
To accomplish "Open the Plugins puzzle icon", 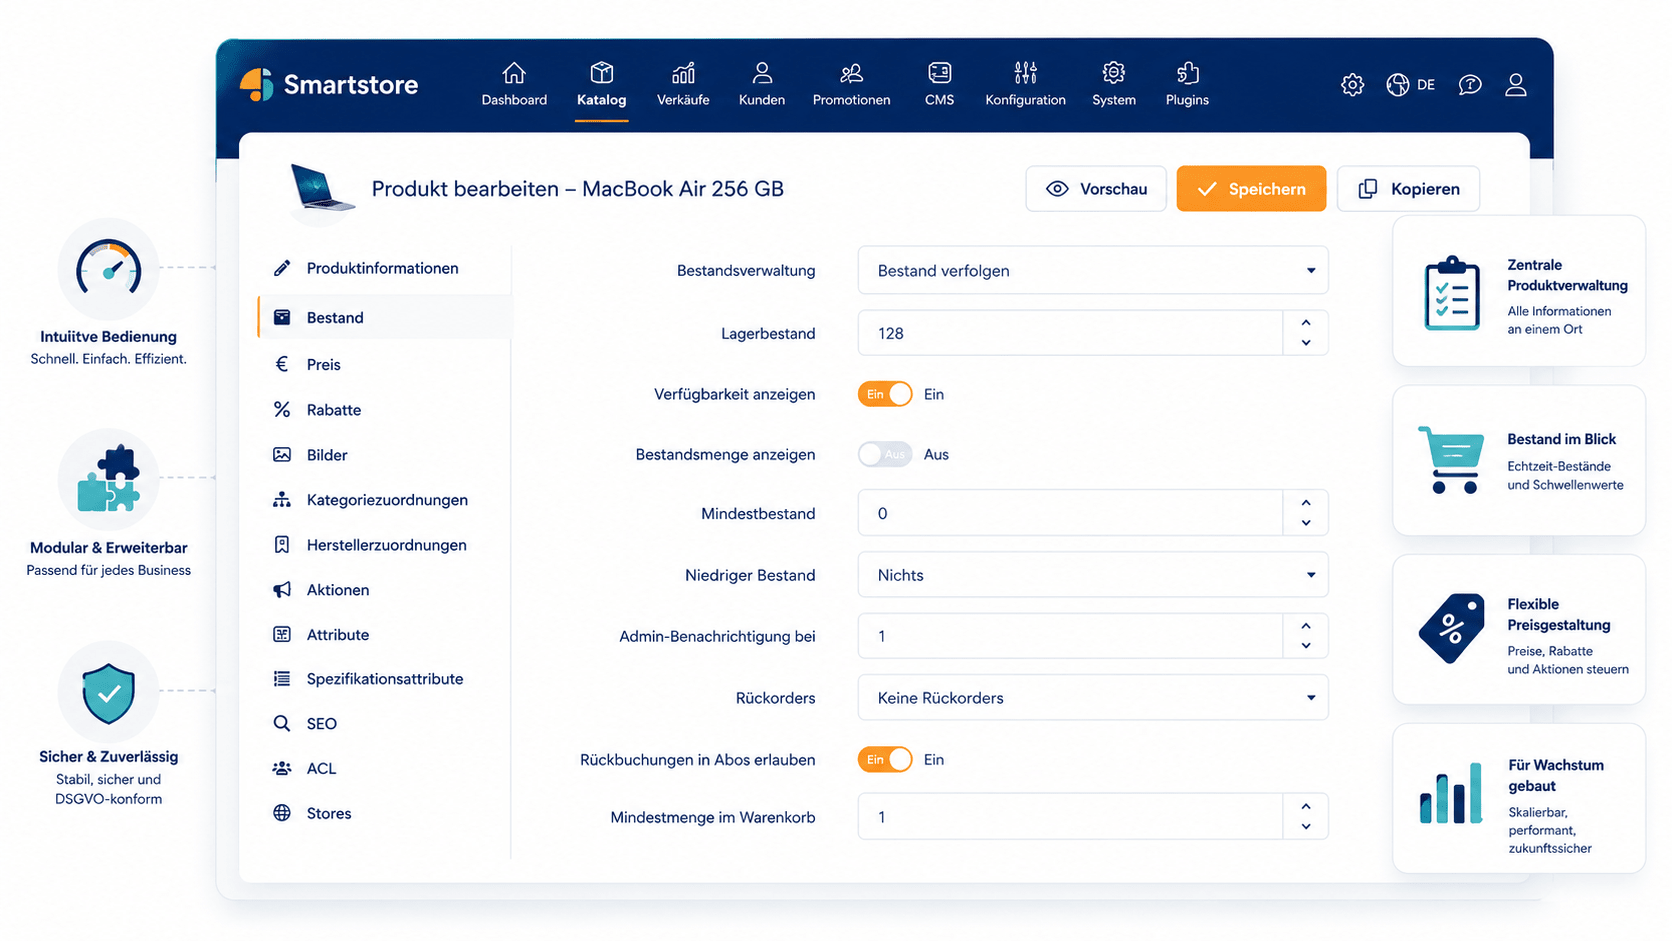I will (1187, 73).
